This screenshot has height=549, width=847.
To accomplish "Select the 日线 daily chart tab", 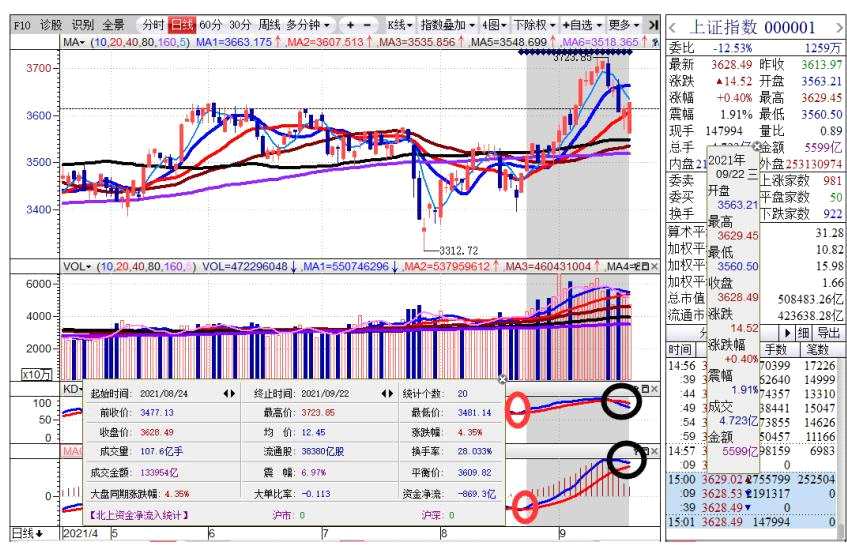I will 182,25.
